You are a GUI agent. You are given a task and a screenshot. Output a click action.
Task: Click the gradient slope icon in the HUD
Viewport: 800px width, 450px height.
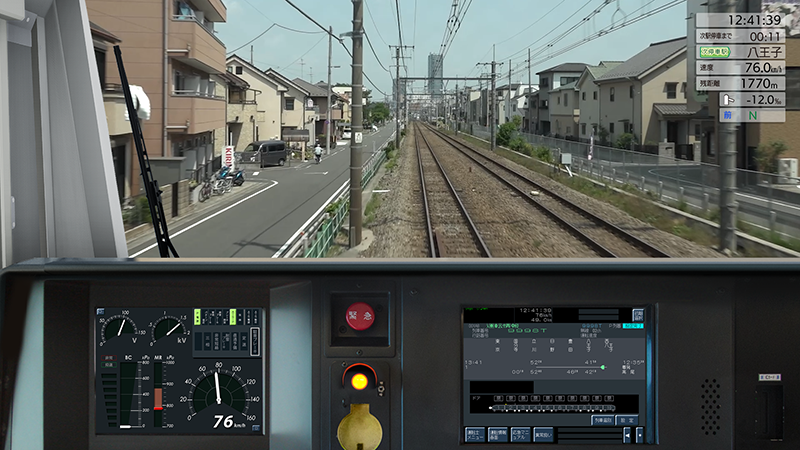[x=729, y=99]
